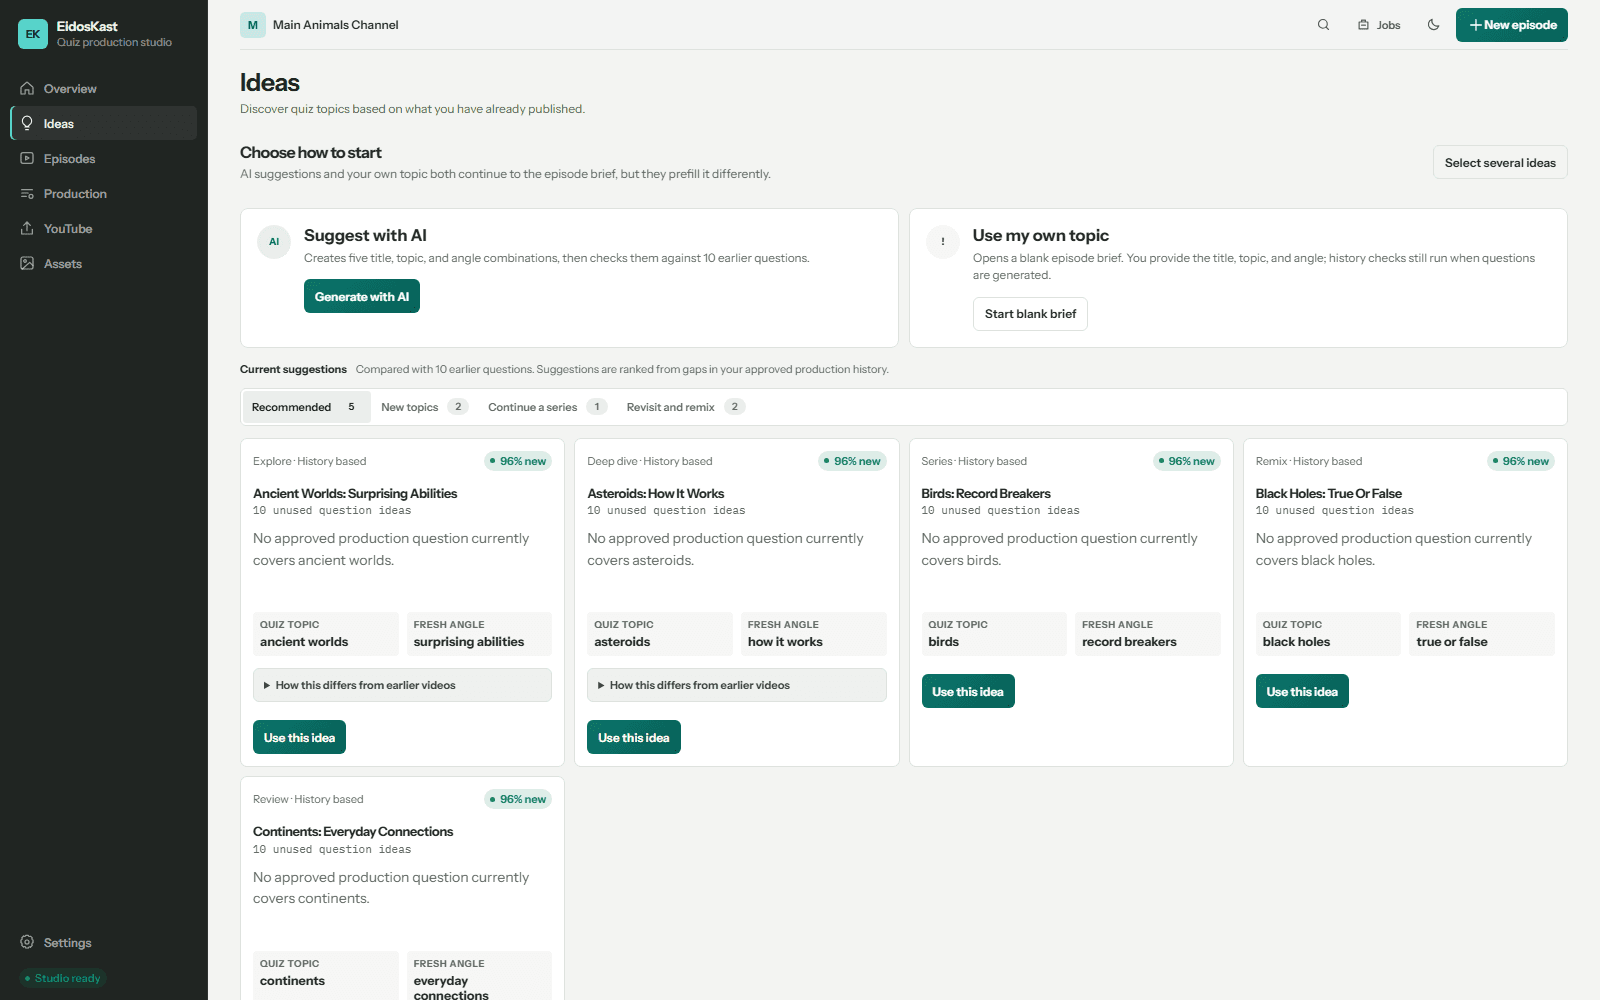Click the 'continents' quiz topic value
1600x1000 pixels.
click(292, 981)
